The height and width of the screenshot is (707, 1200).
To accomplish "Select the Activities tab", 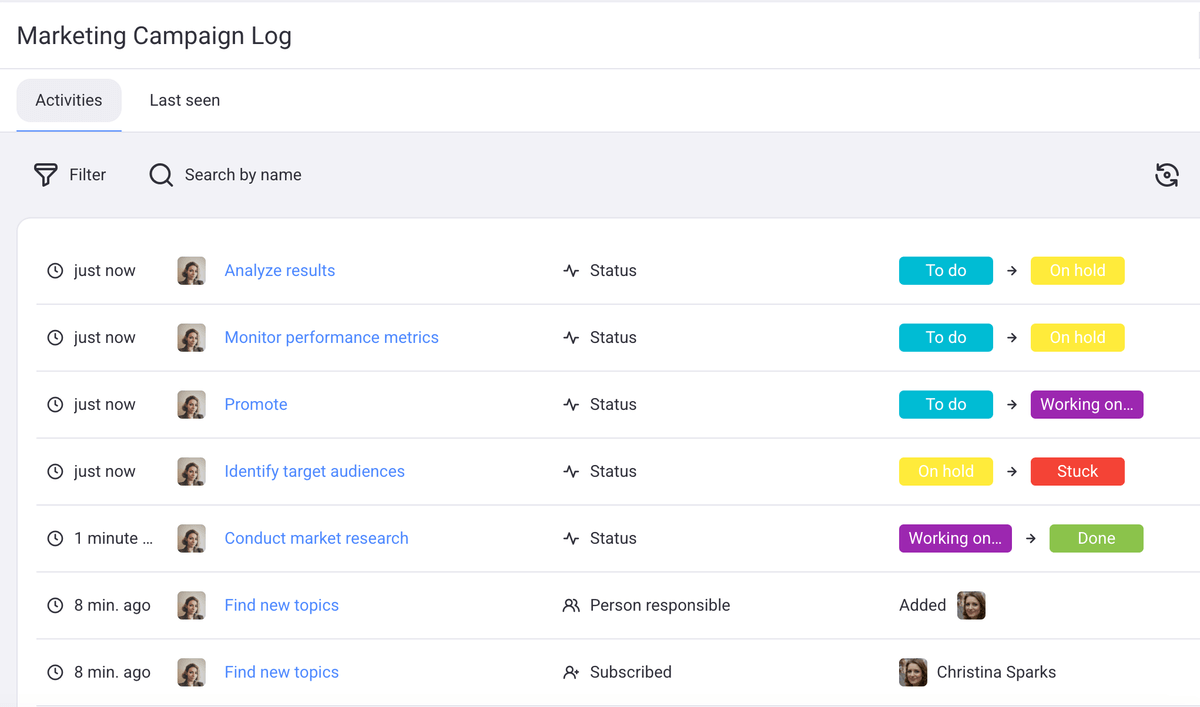I will coord(69,100).
